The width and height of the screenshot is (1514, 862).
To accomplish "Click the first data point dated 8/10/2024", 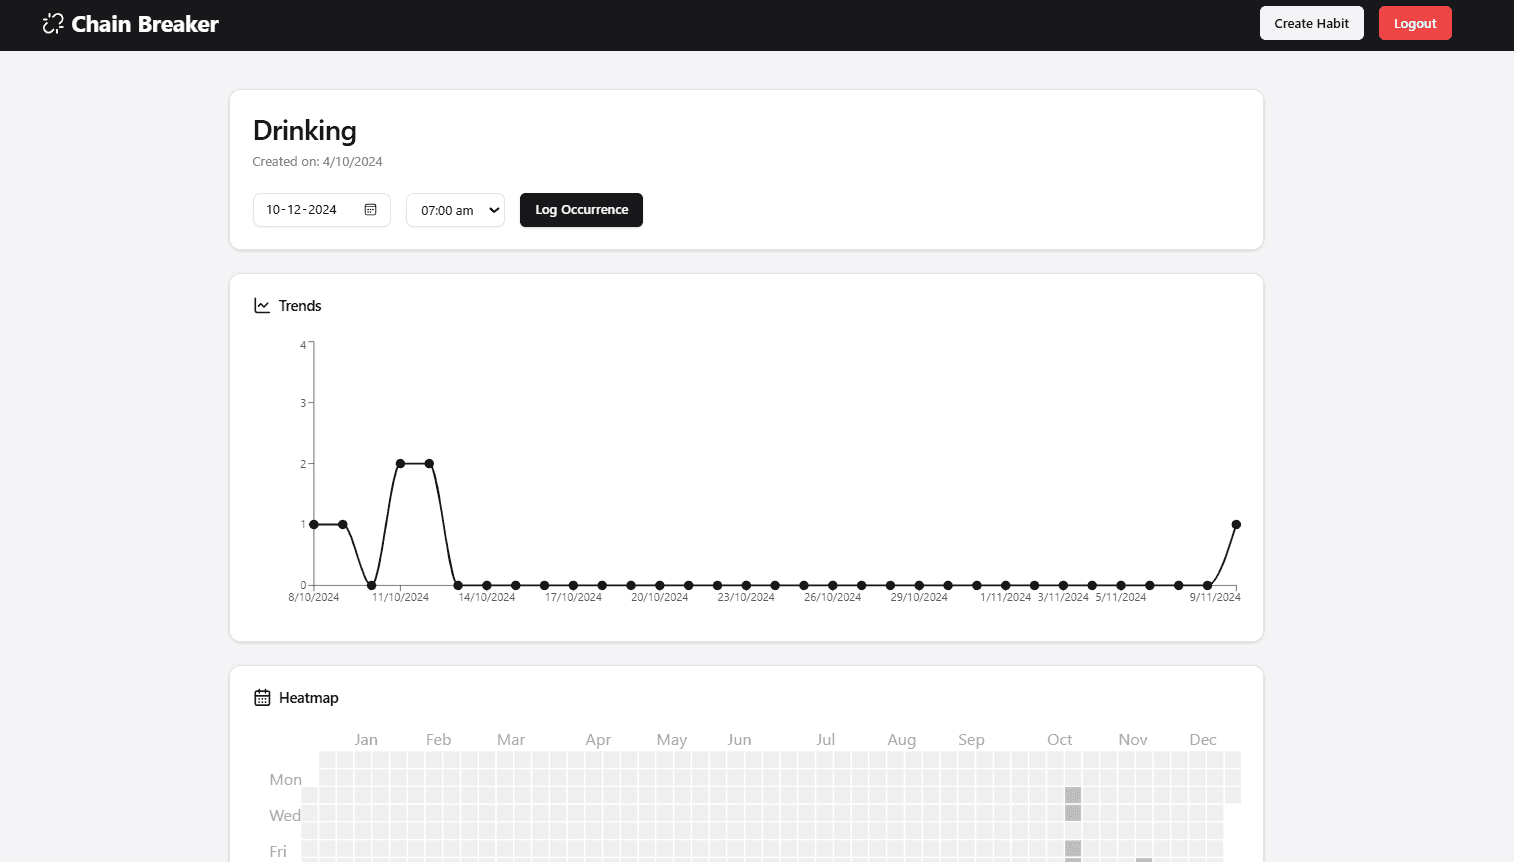I will [313, 524].
